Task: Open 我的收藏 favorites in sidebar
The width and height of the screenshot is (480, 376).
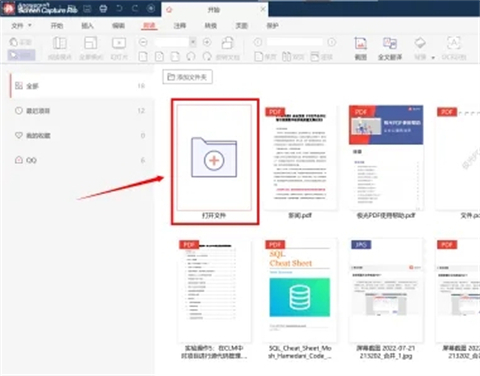Action: (80, 135)
